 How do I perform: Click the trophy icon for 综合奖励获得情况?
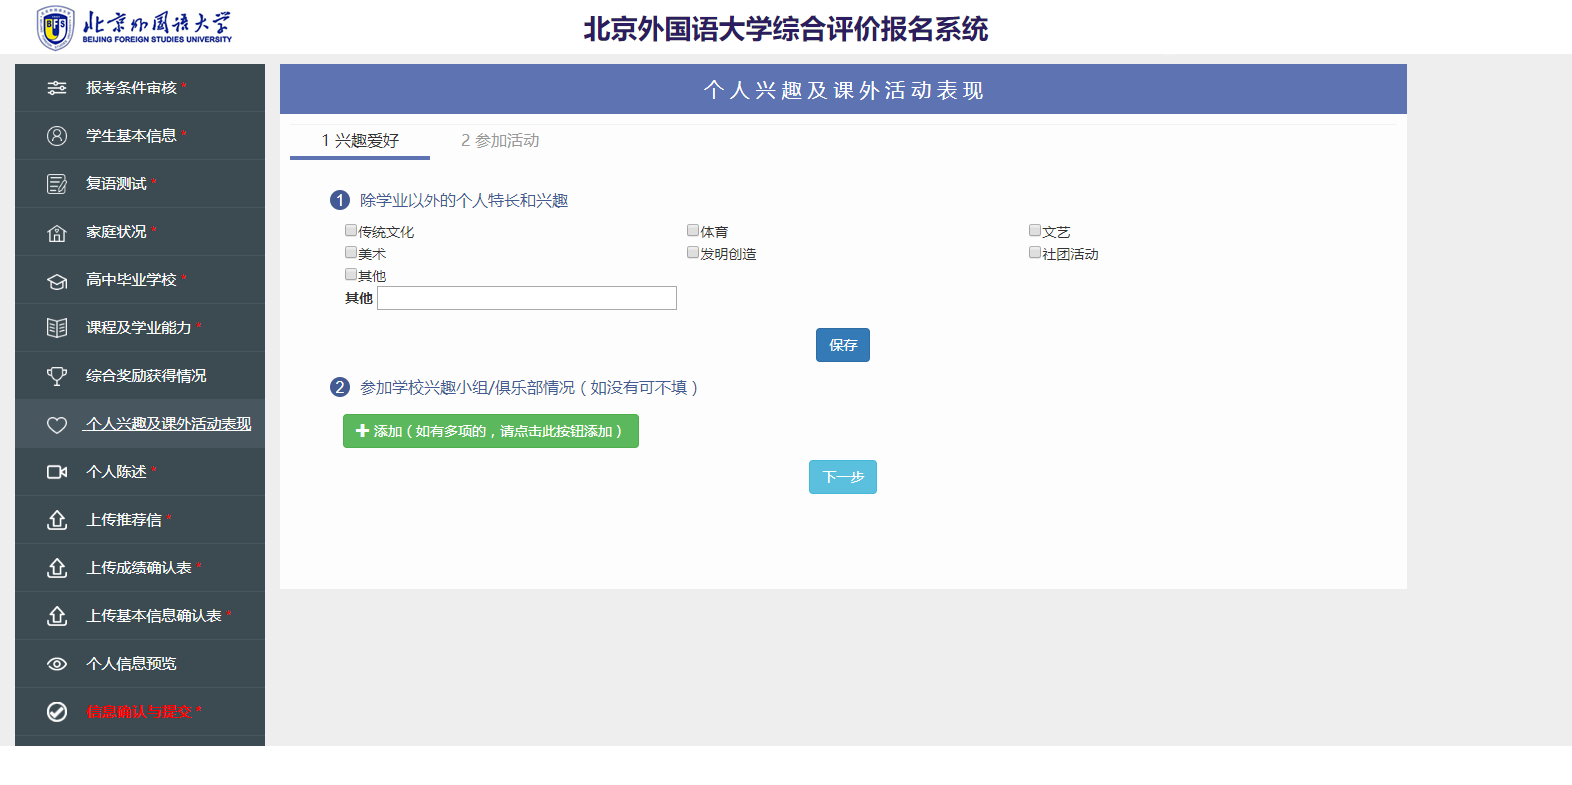click(57, 376)
